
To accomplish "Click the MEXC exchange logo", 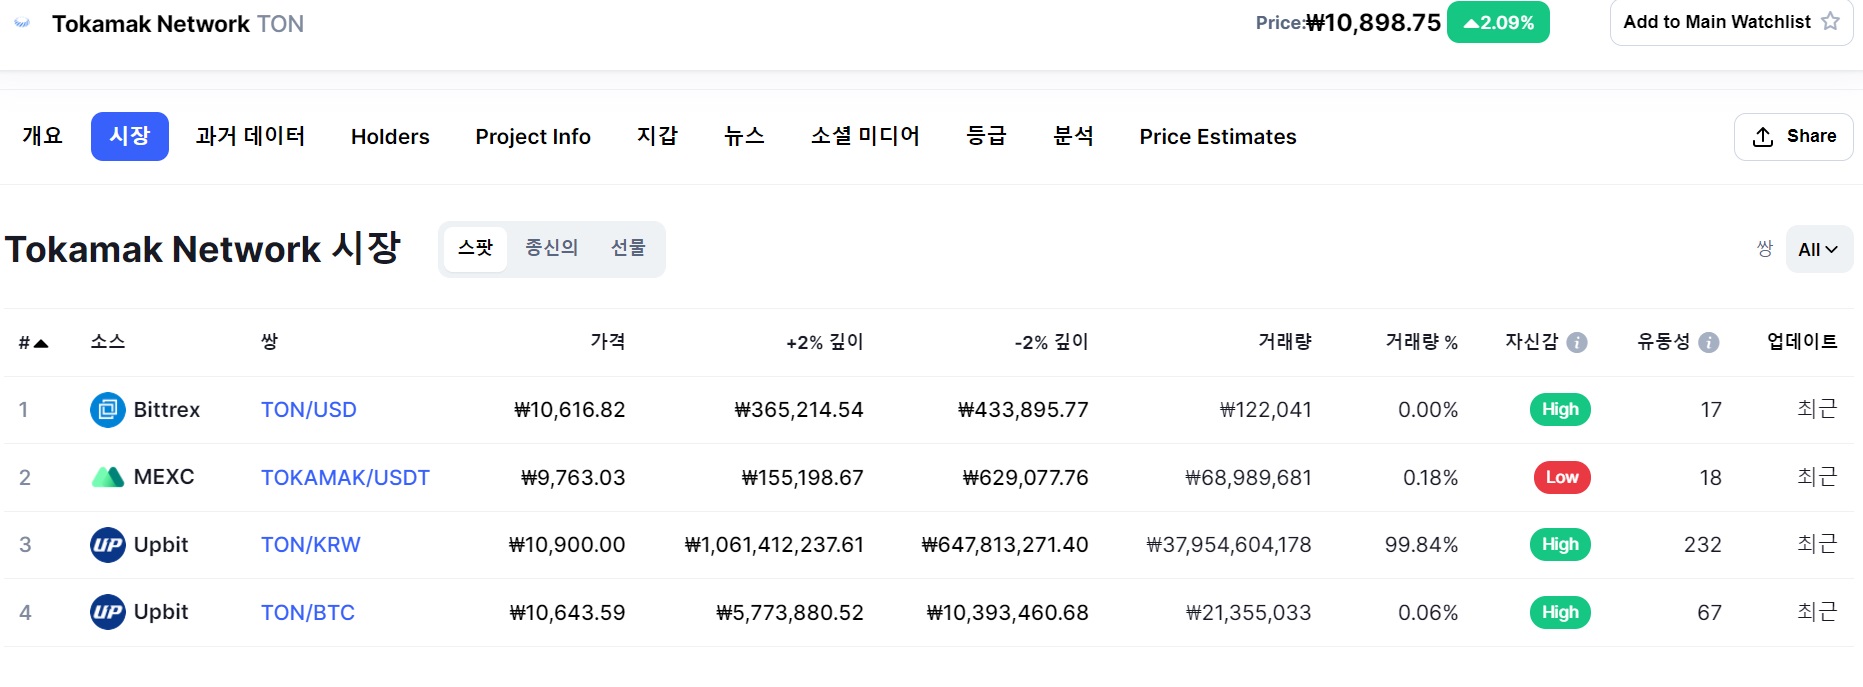I will pos(108,477).
